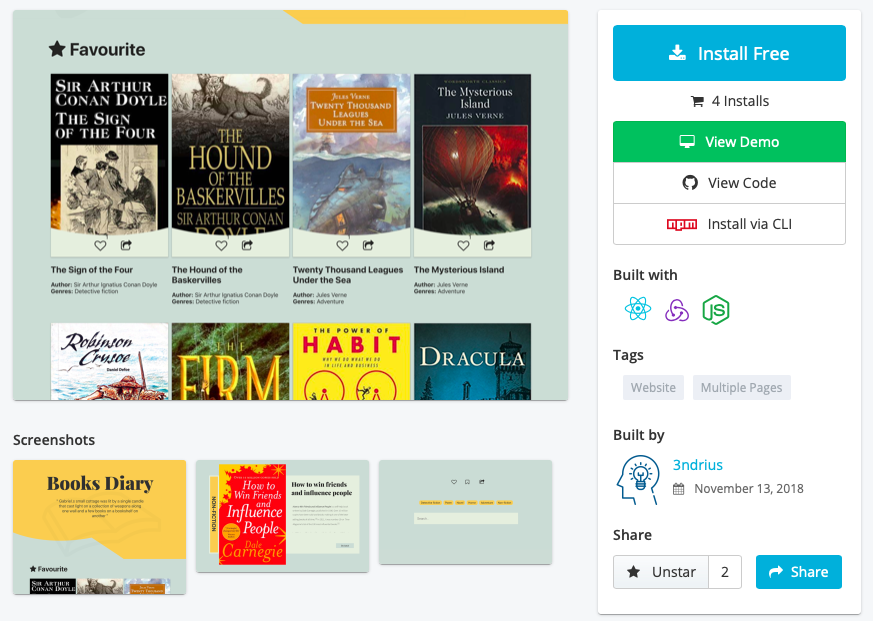
Task: Open The Sign of the Four cover
Action: [x=109, y=153]
